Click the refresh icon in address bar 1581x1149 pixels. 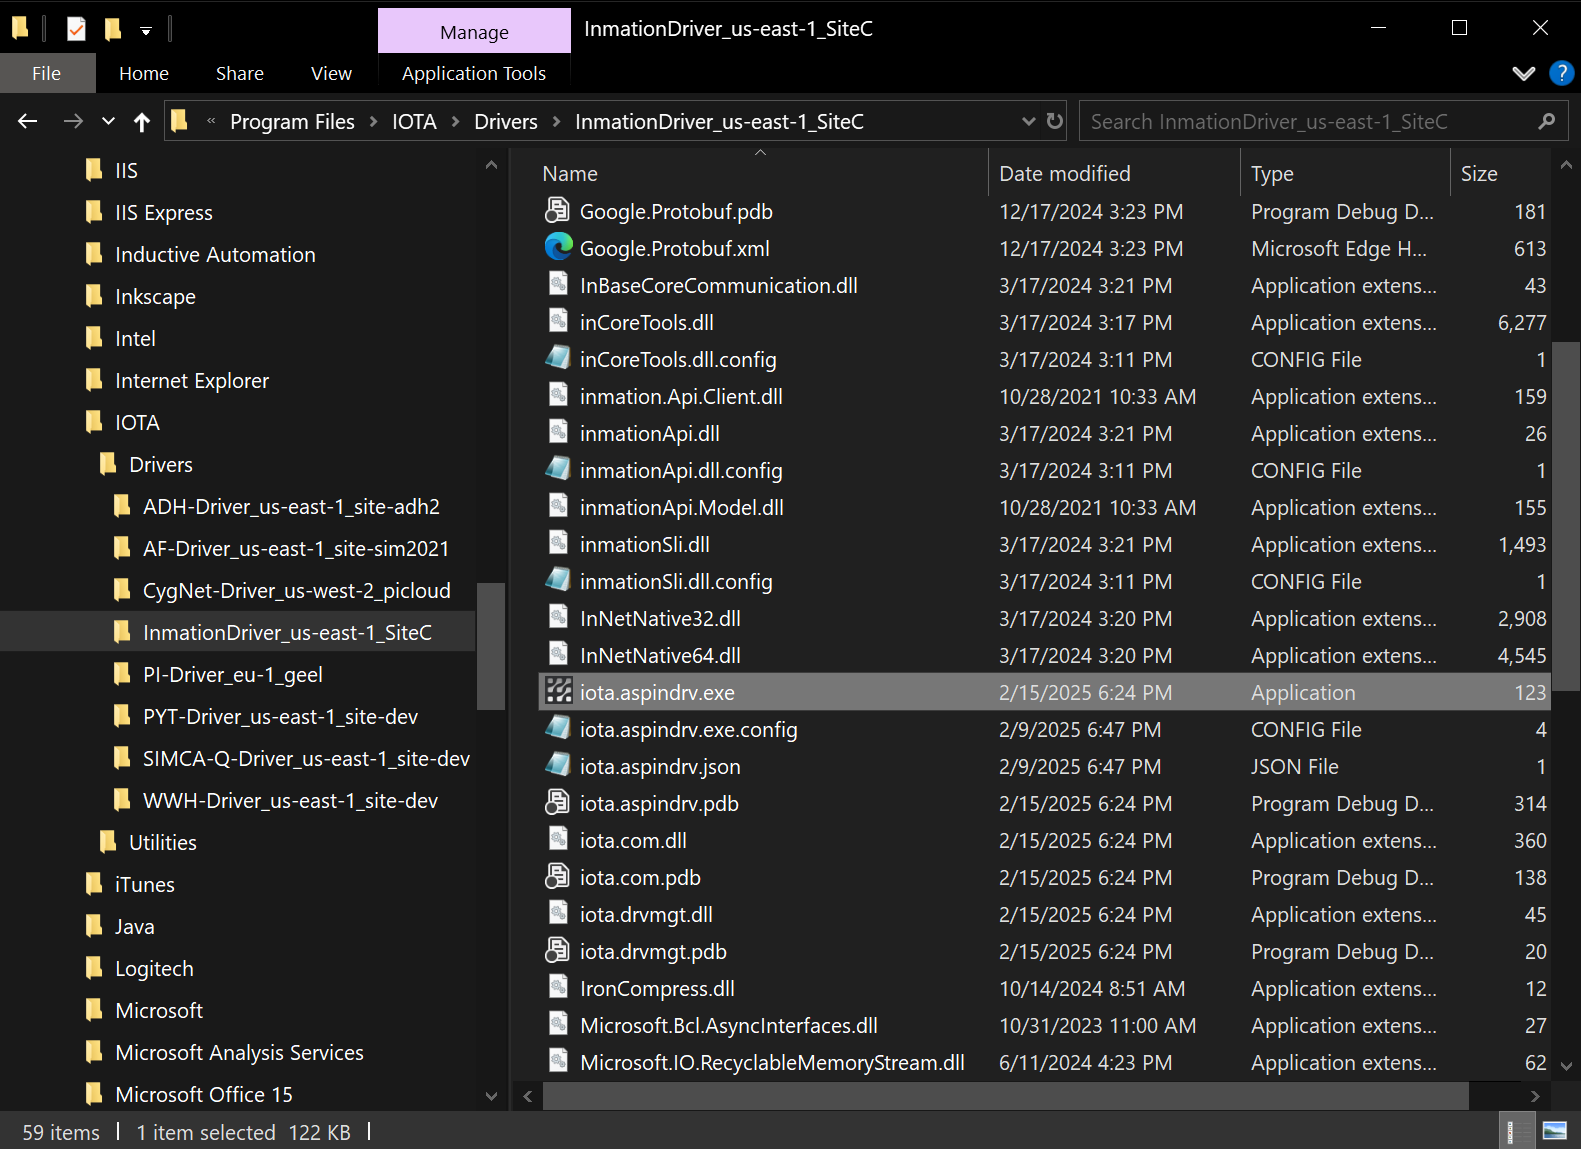tap(1055, 121)
